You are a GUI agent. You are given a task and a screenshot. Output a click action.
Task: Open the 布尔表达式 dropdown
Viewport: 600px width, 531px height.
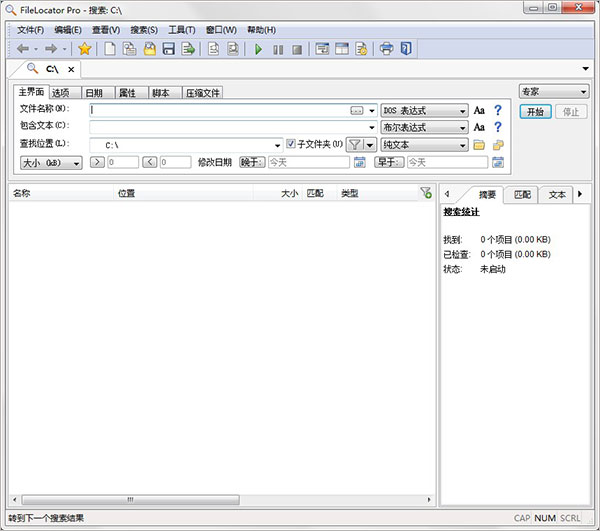click(x=424, y=127)
